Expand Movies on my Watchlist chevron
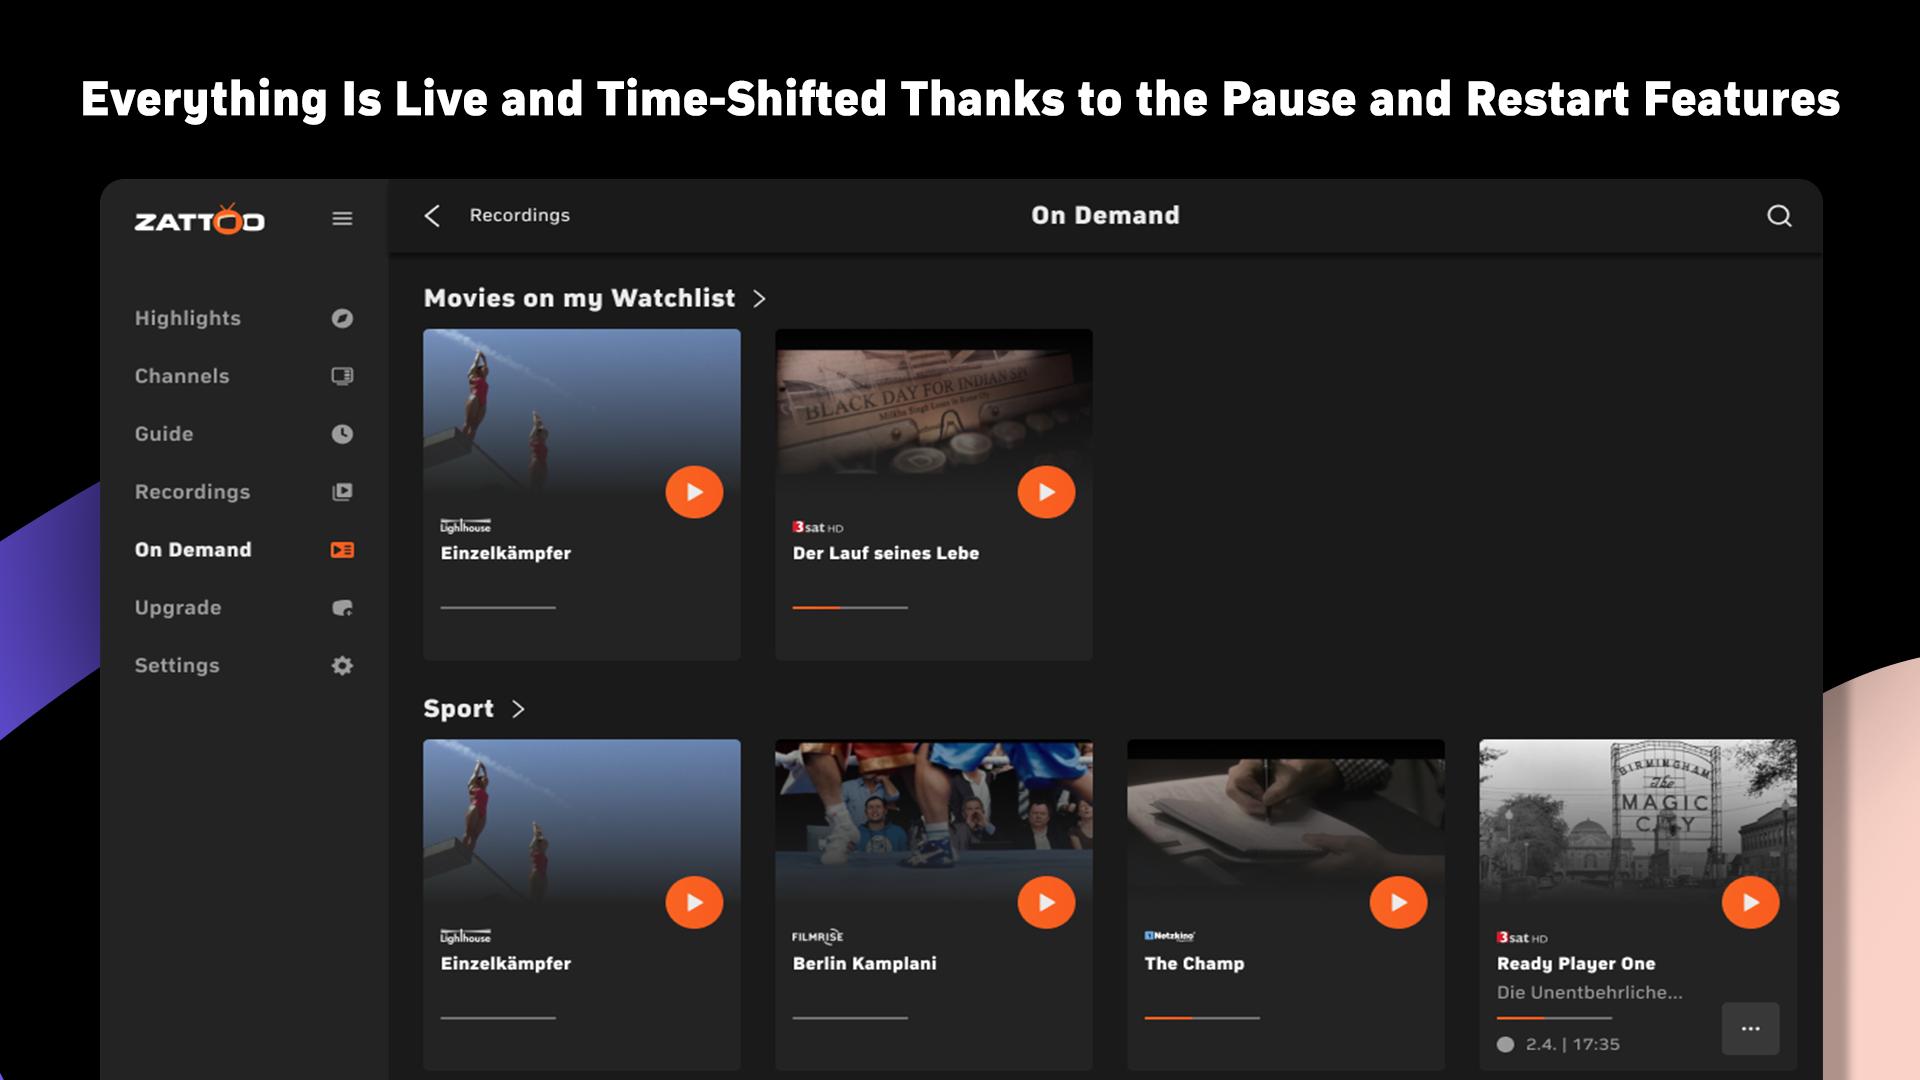1920x1080 pixels. pos(759,299)
